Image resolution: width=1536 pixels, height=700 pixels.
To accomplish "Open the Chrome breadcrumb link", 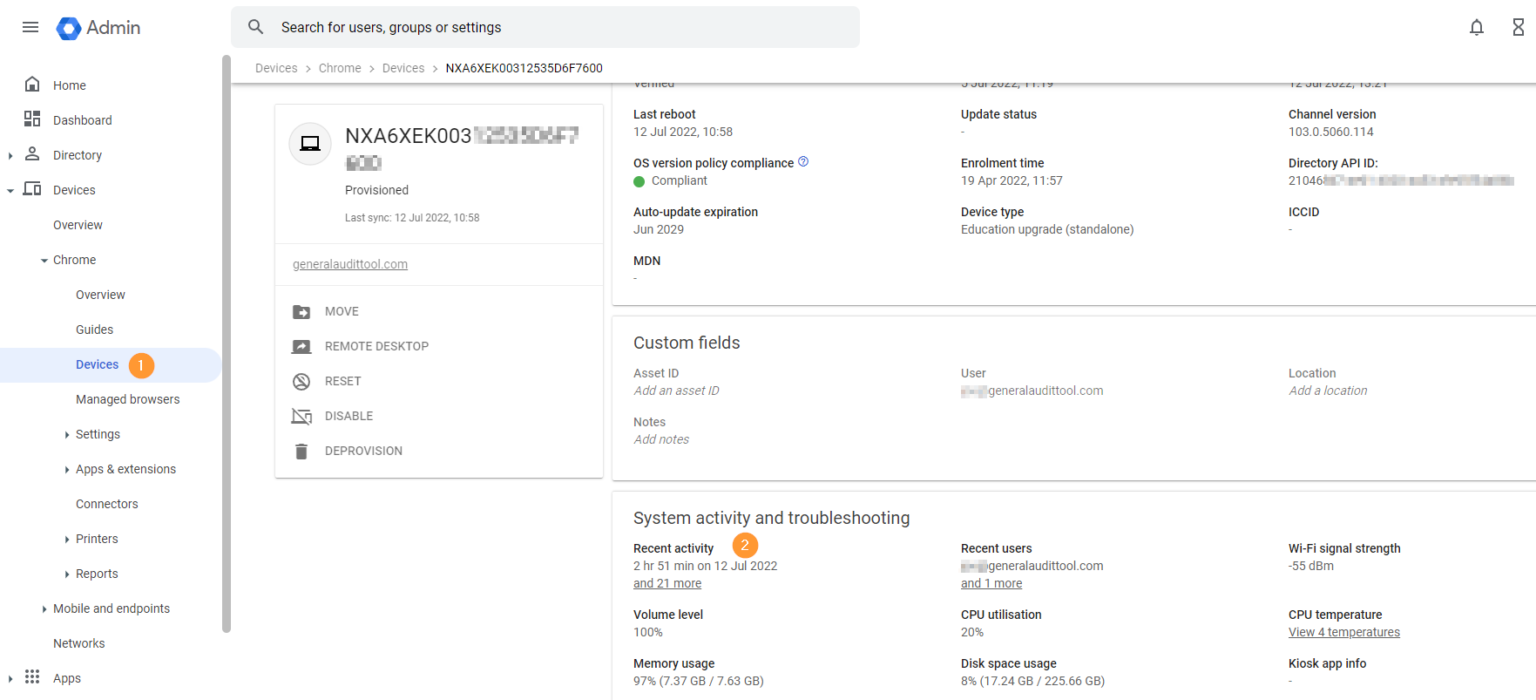I will [x=339, y=67].
